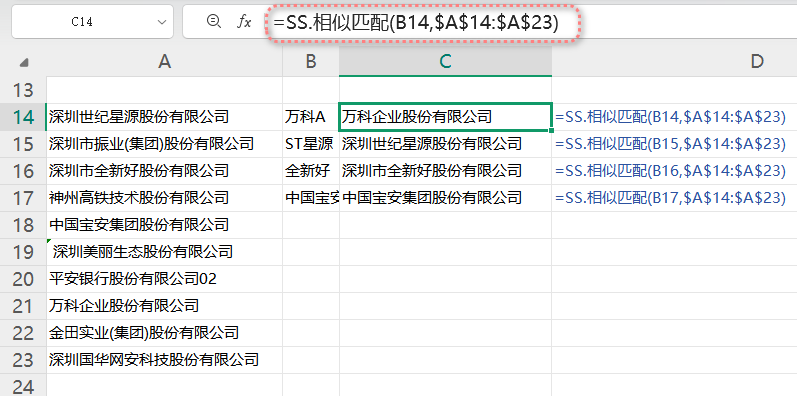Click cell 神州高铁技术股份有限公司
The width and height of the screenshot is (797, 396).
click(164, 198)
